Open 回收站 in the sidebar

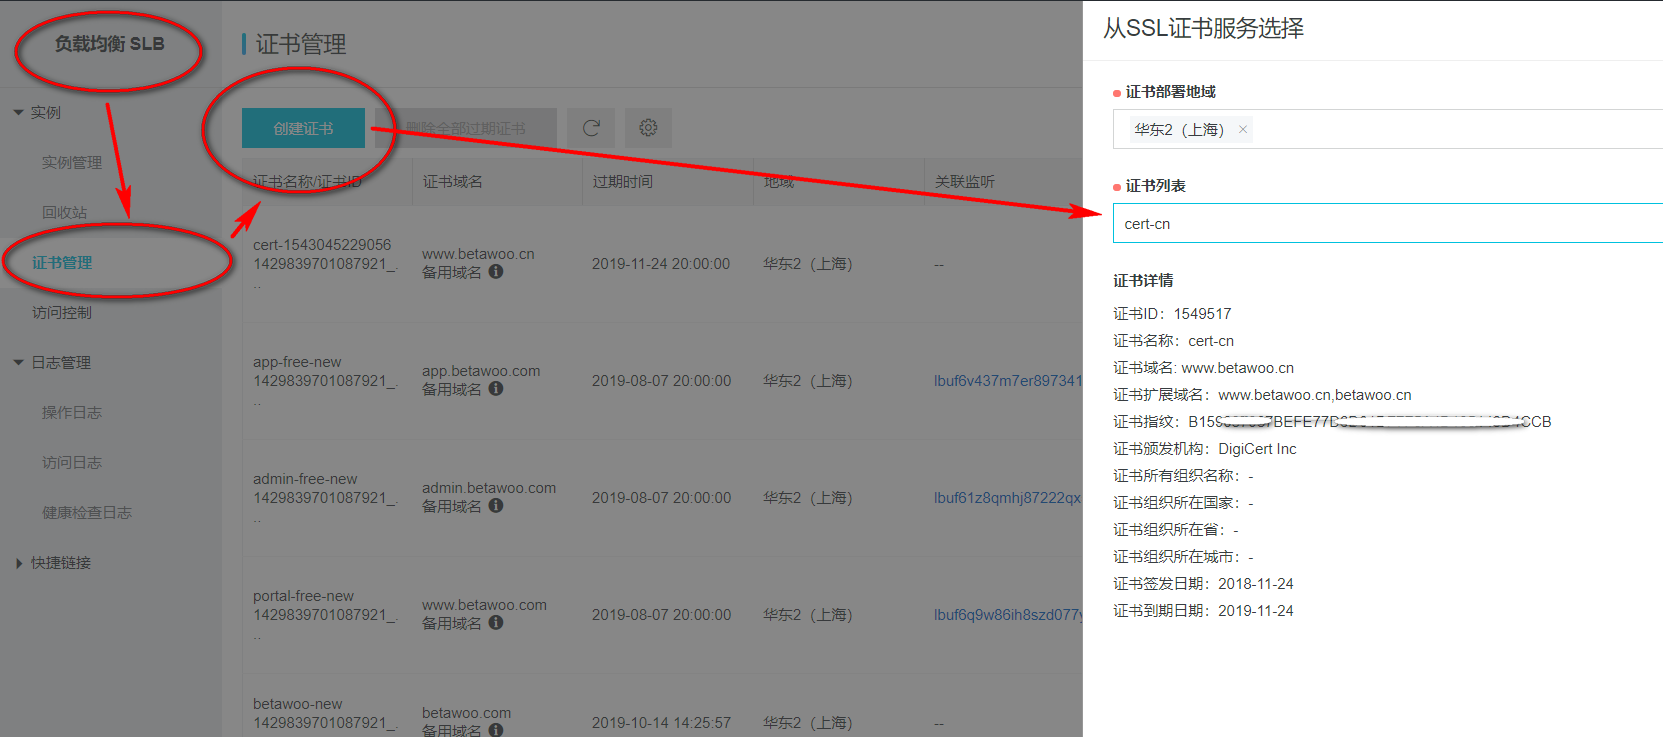[64, 212]
